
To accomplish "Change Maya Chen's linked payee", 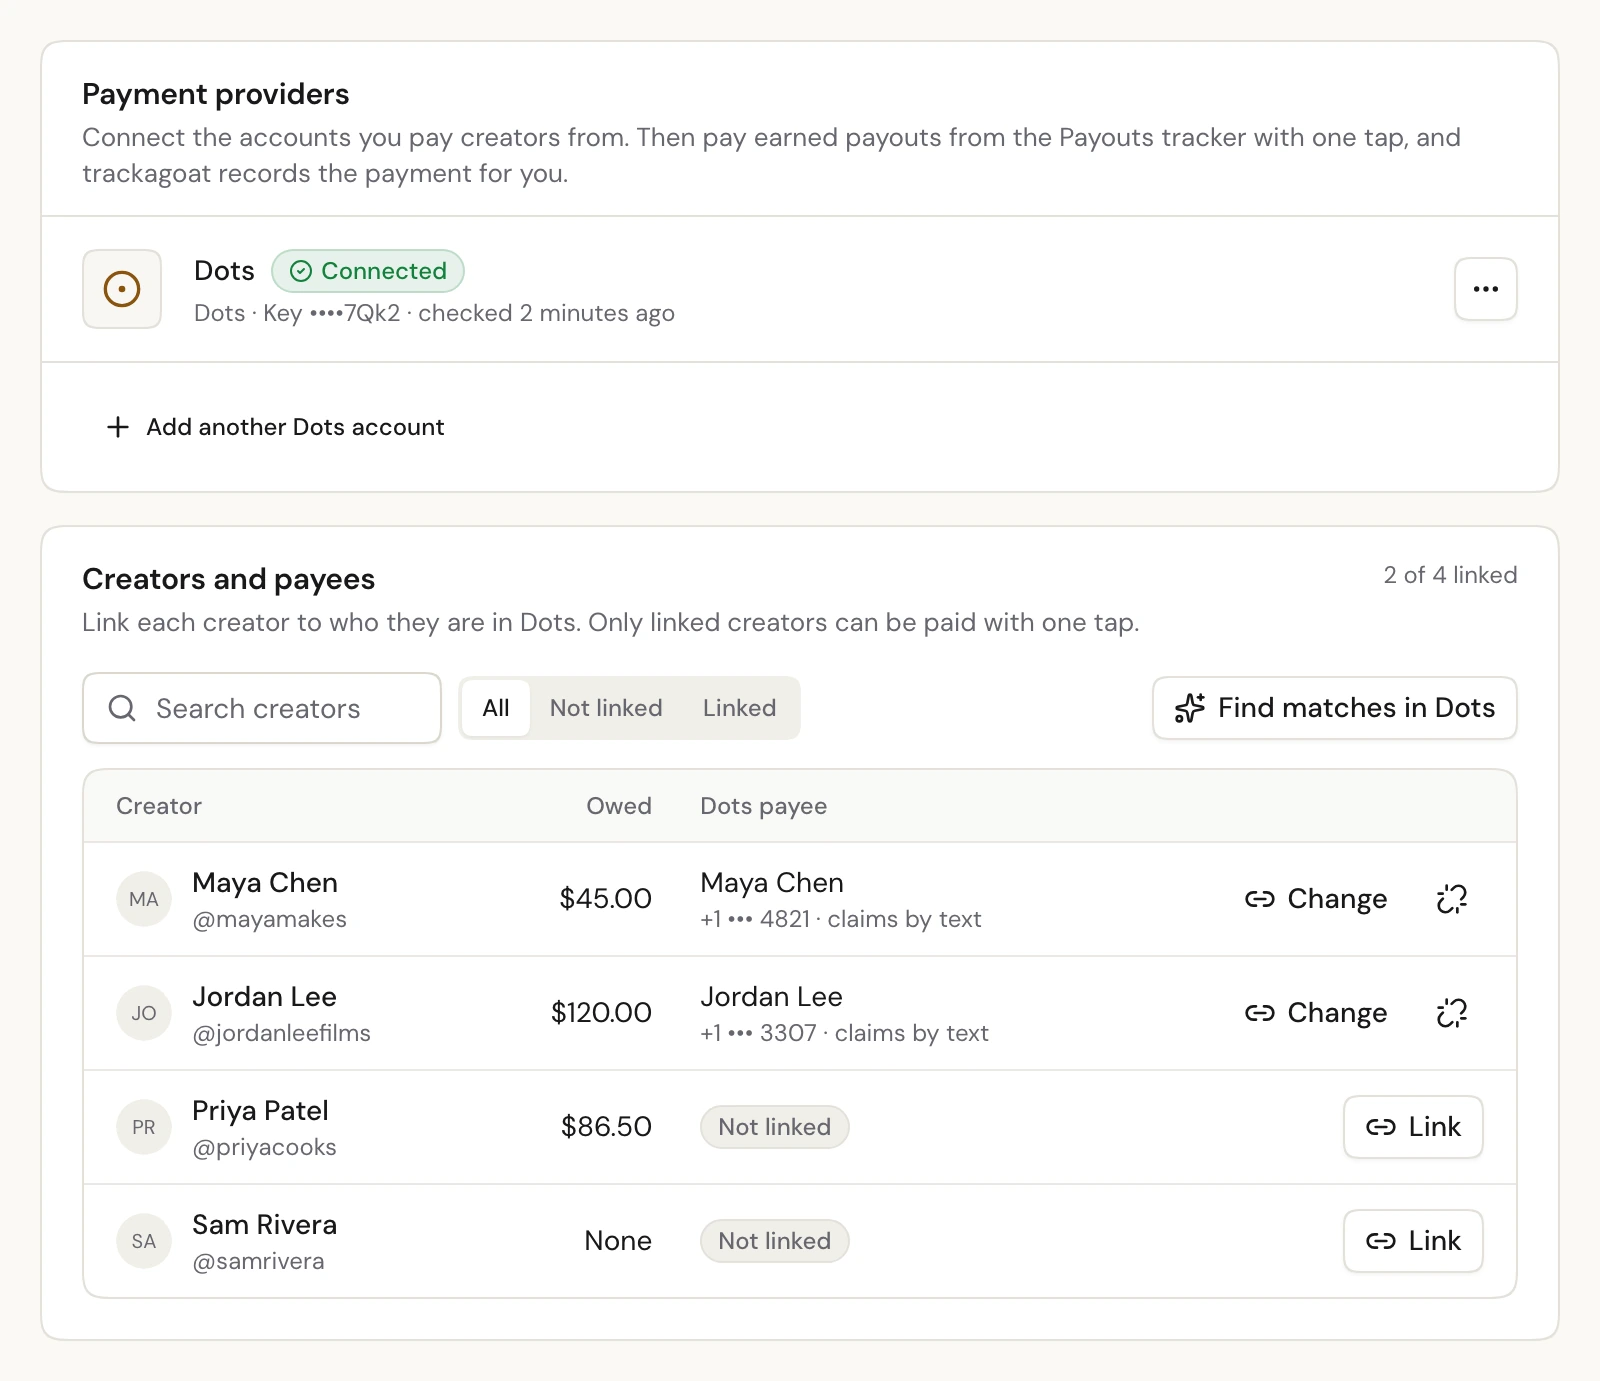I will pyautogui.click(x=1316, y=899).
